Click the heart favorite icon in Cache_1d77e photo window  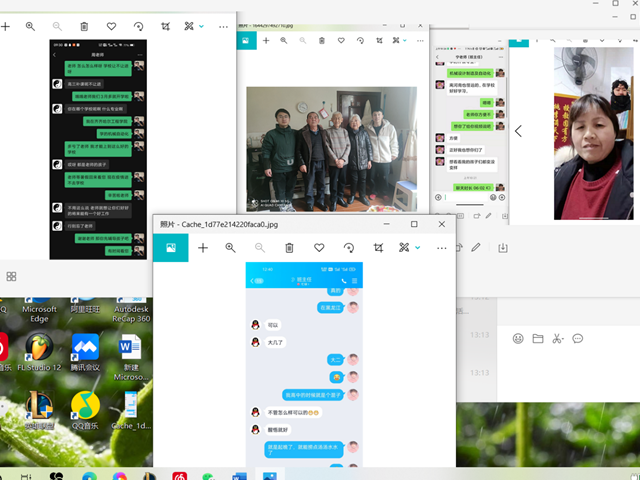[319, 247]
